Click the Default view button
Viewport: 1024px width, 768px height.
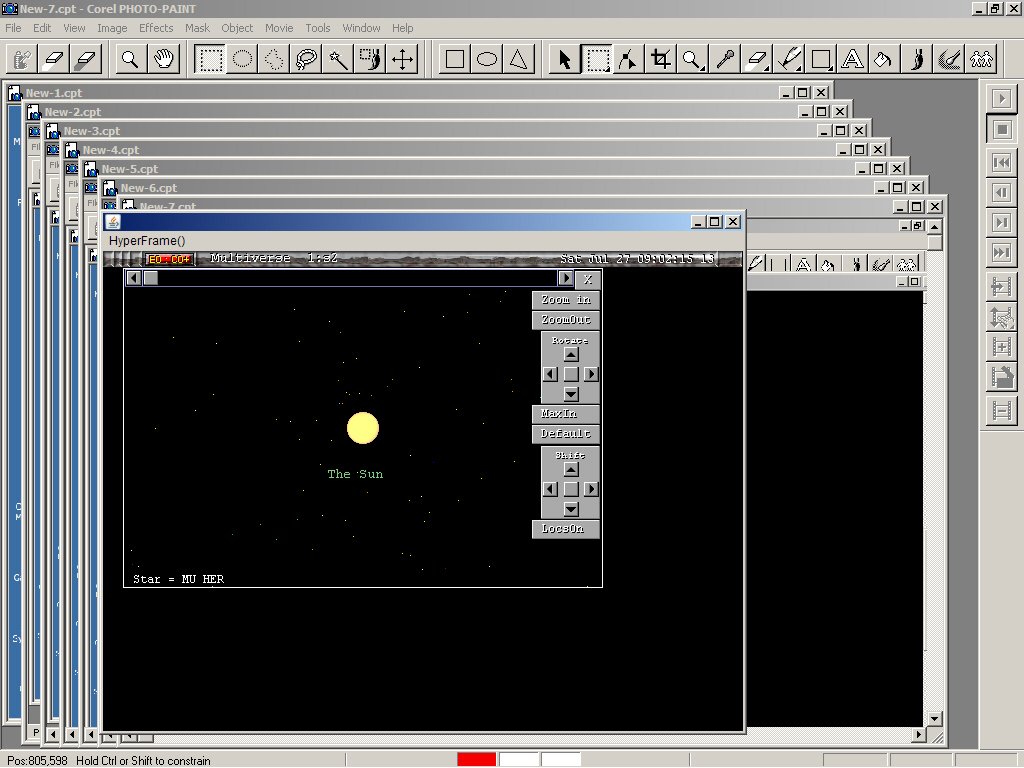pos(565,434)
